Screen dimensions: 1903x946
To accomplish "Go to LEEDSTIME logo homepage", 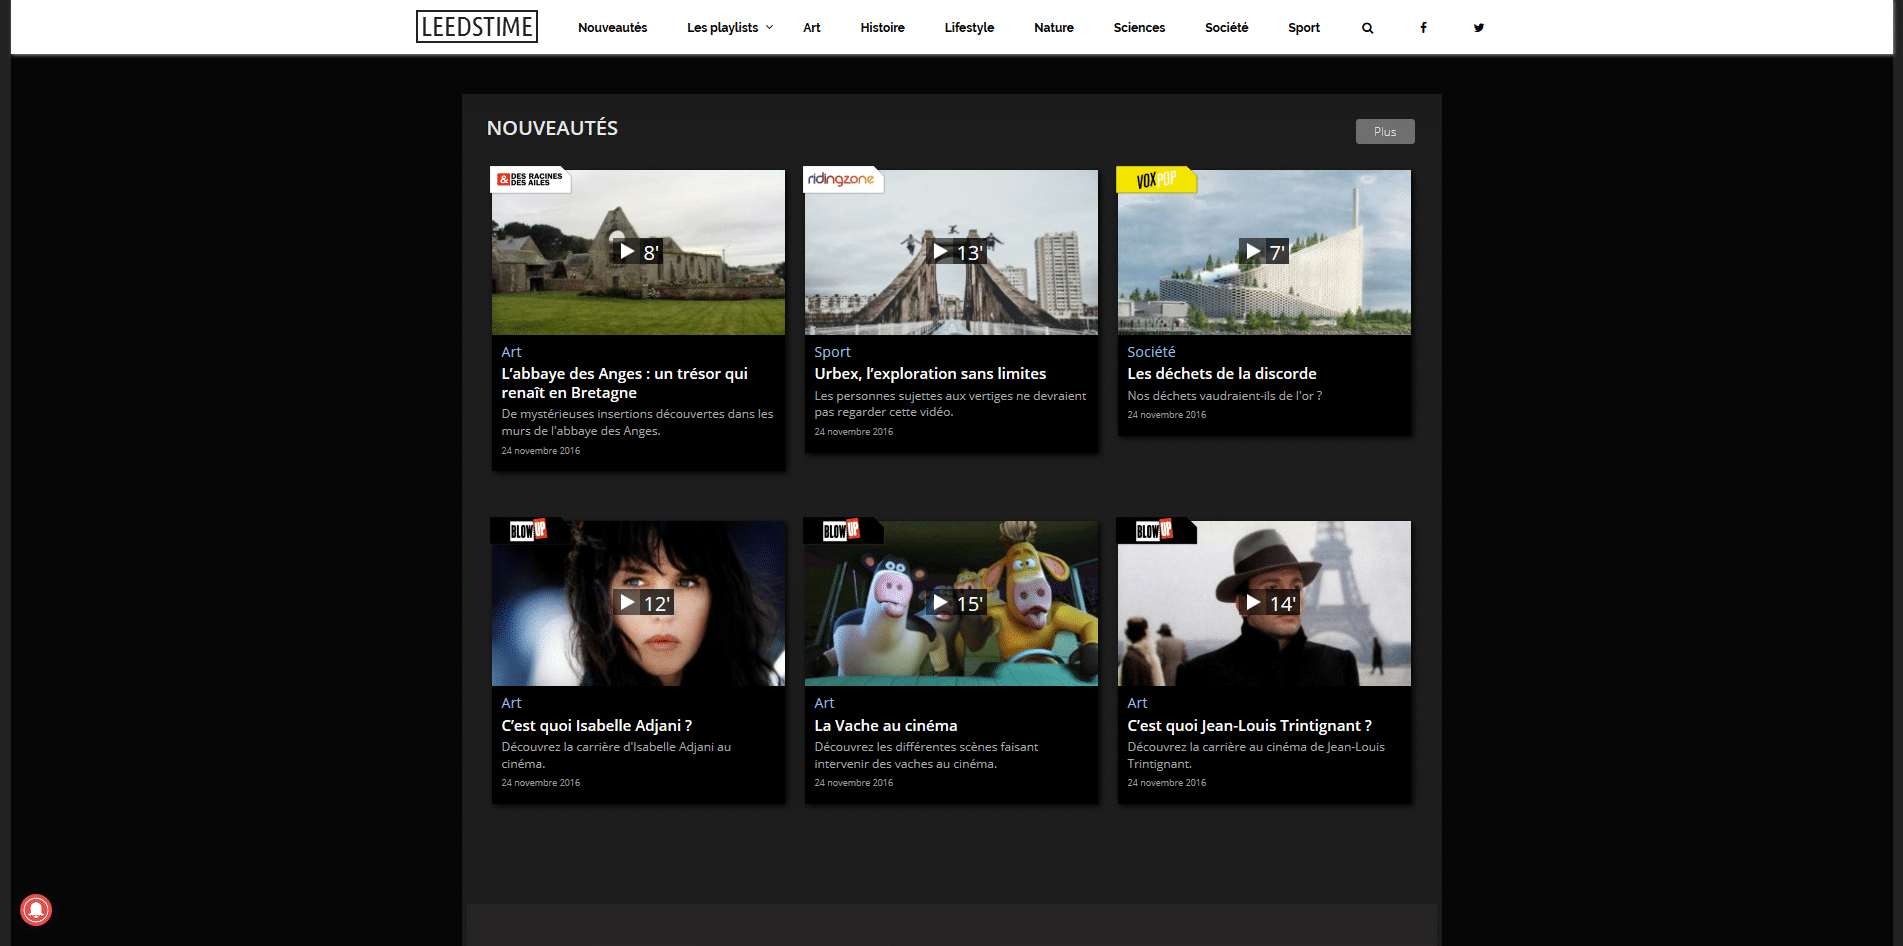I will click(x=477, y=27).
